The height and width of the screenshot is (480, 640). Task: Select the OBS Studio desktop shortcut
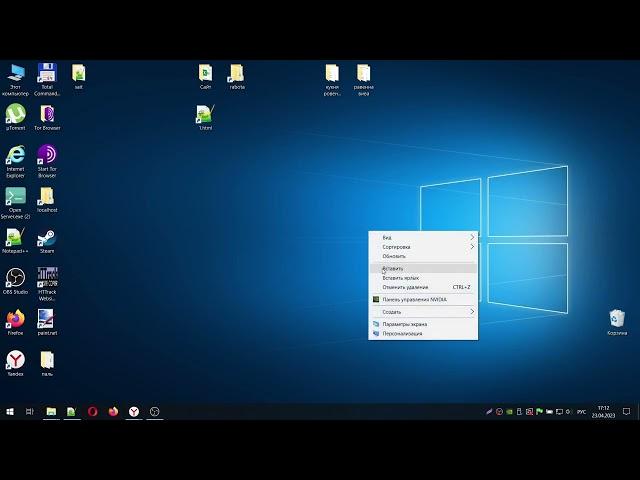pos(16,282)
